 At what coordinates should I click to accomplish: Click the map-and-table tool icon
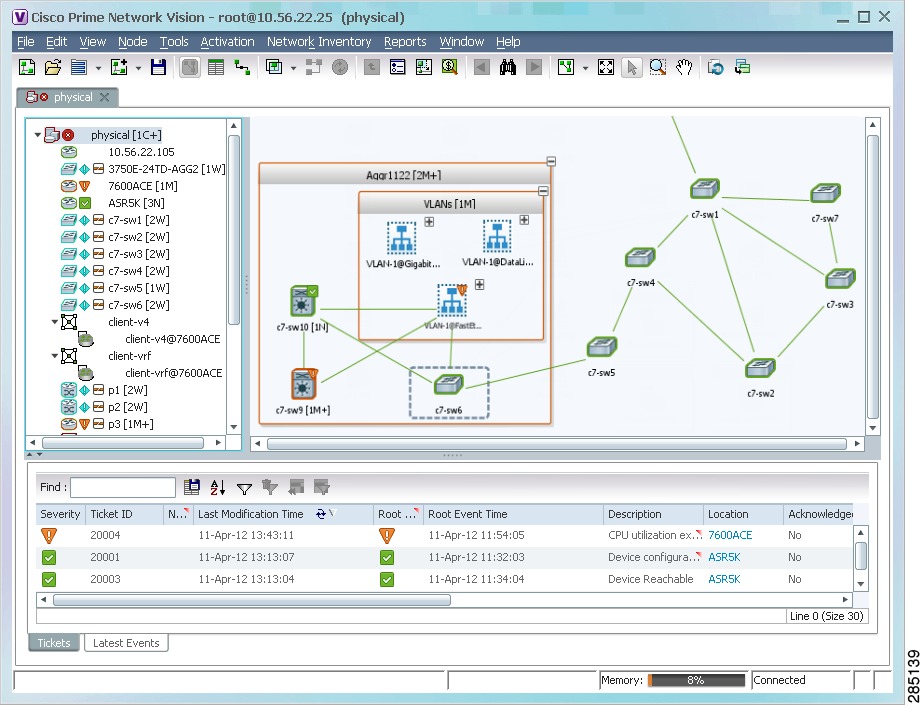423,67
